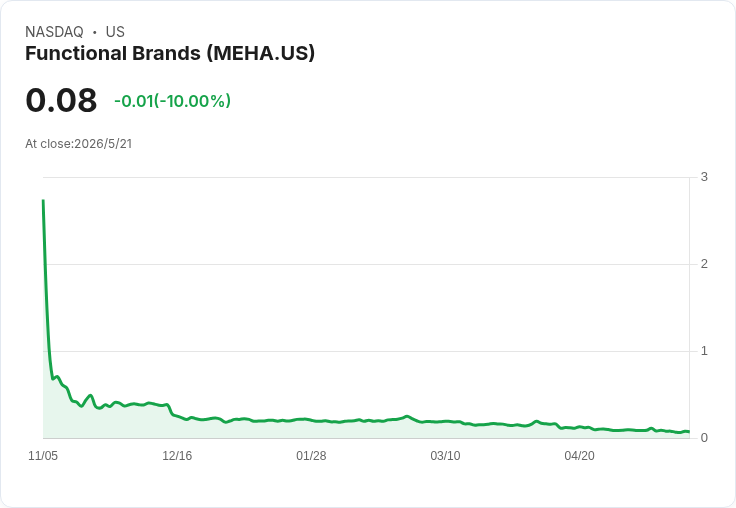Click the US market label
This screenshot has width=736, height=508.
(115, 32)
